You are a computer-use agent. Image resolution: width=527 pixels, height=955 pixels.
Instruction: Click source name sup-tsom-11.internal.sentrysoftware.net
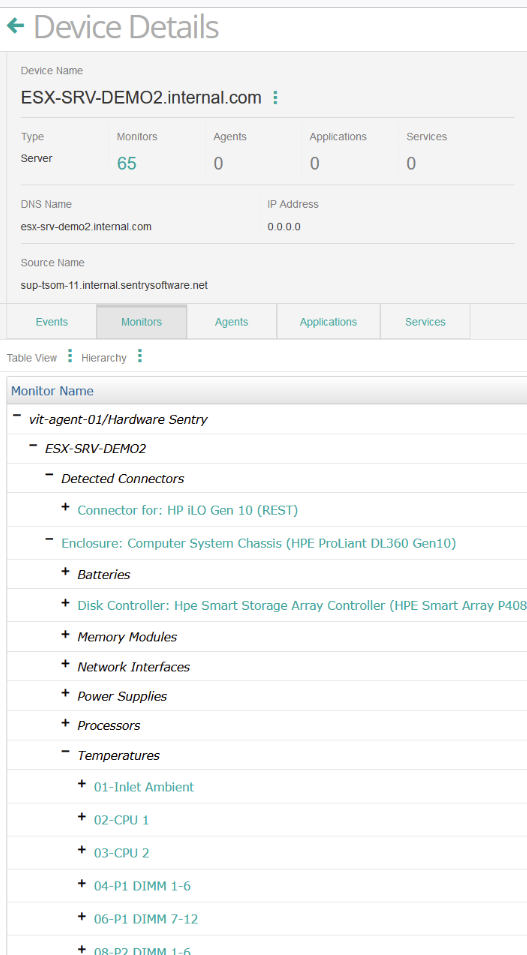pyautogui.click(x=115, y=285)
